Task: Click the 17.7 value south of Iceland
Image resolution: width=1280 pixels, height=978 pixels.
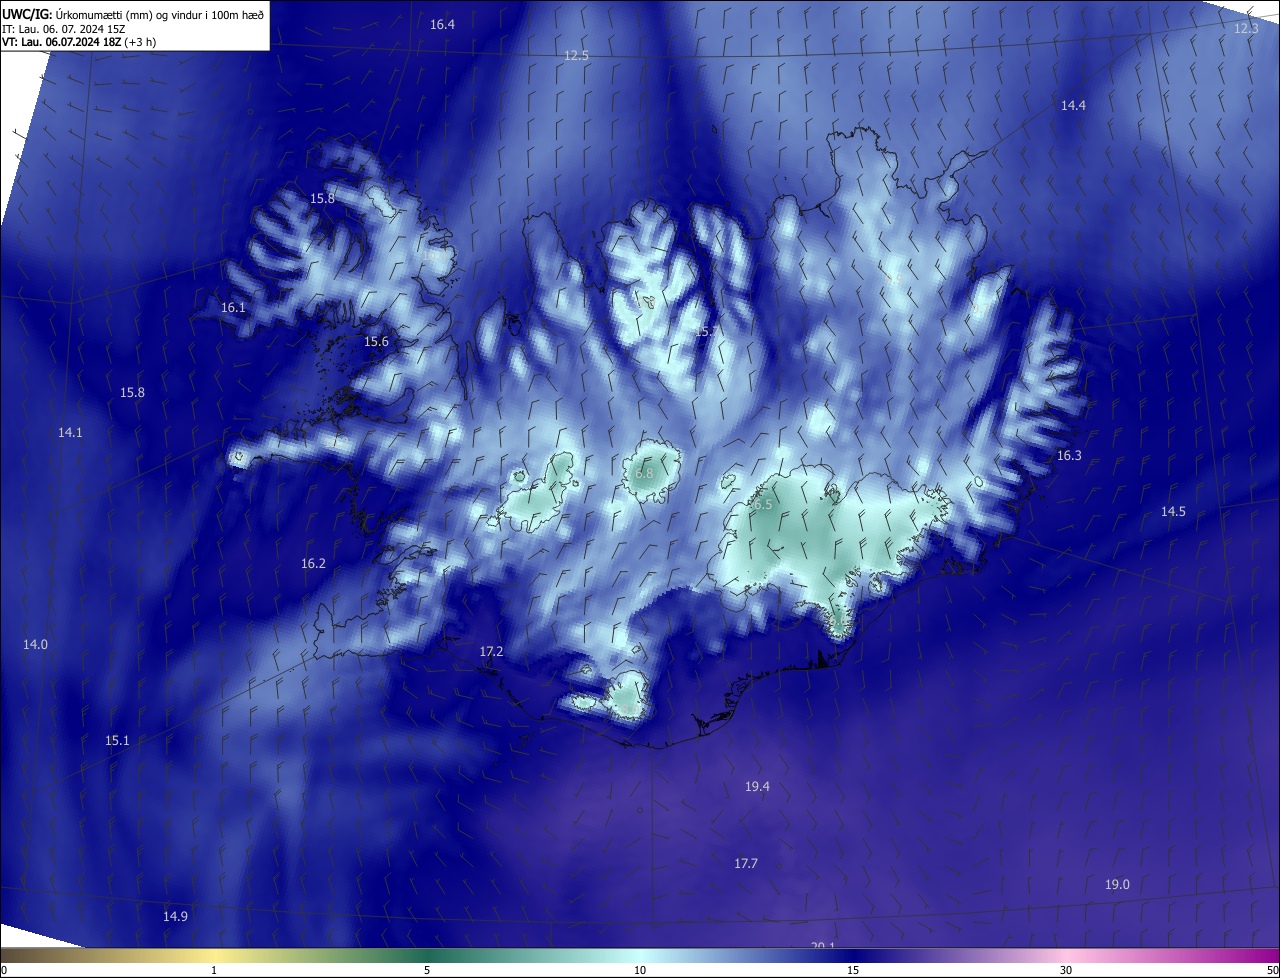Action: pyautogui.click(x=746, y=863)
